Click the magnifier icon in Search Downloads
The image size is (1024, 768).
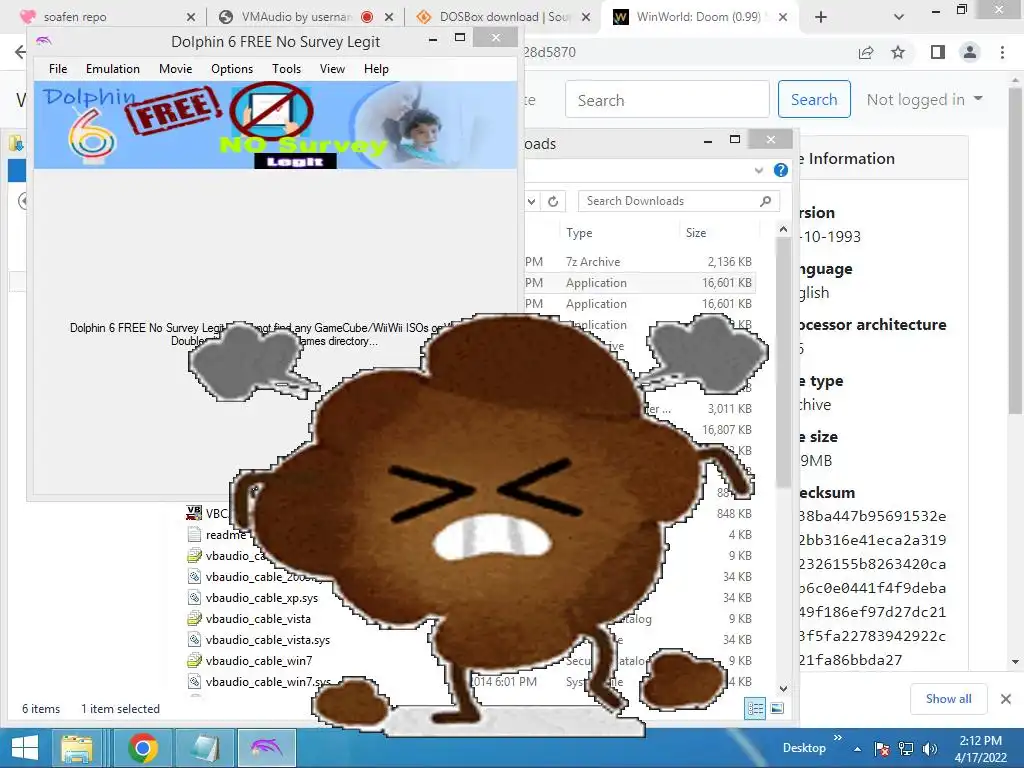click(765, 201)
